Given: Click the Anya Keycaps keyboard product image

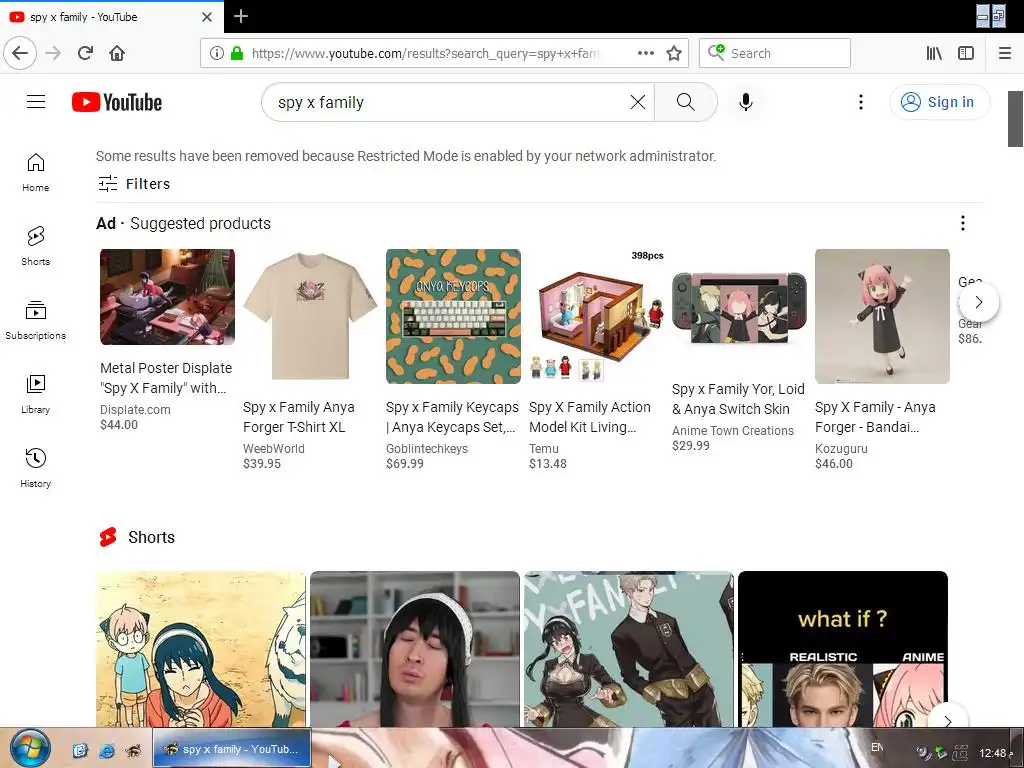Looking at the screenshot, I should [453, 316].
